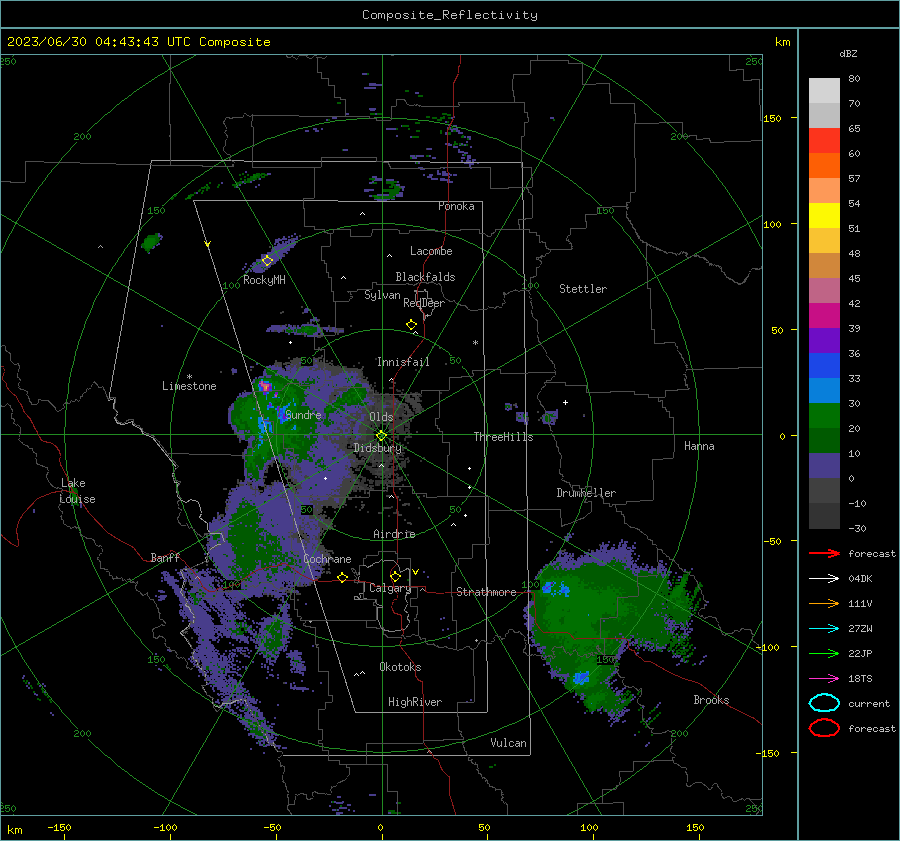The image size is (900, 841).
Task: Click the Blackfalds town label
Action: coord(425,277)
